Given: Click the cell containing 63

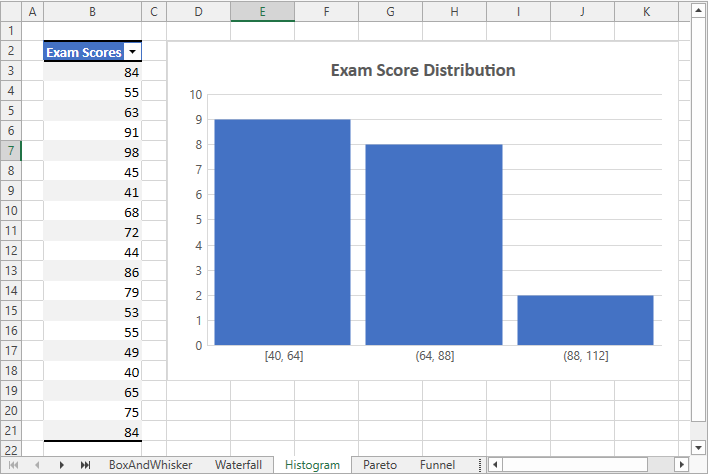Looking at the screenshot, I should pos(93,112).
